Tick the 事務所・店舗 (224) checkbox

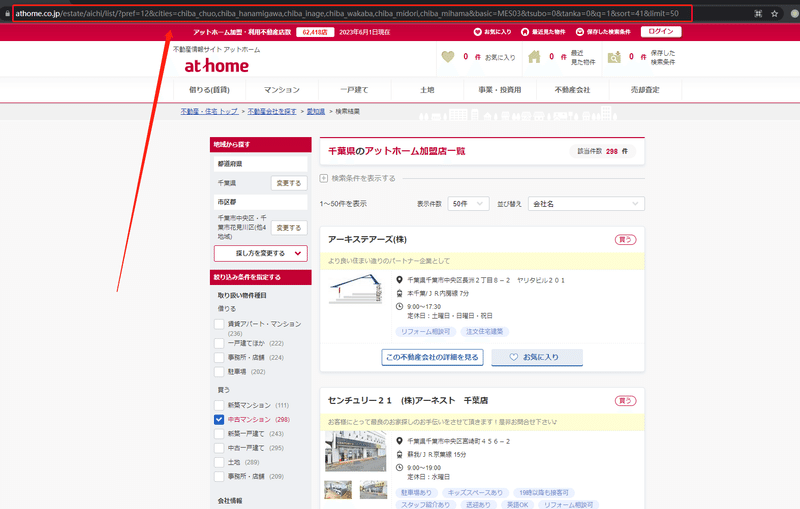point(219,358)
